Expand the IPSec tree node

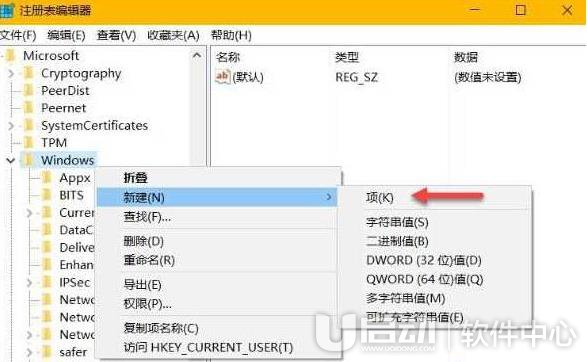pyautogui.click(x=29, y=282)
